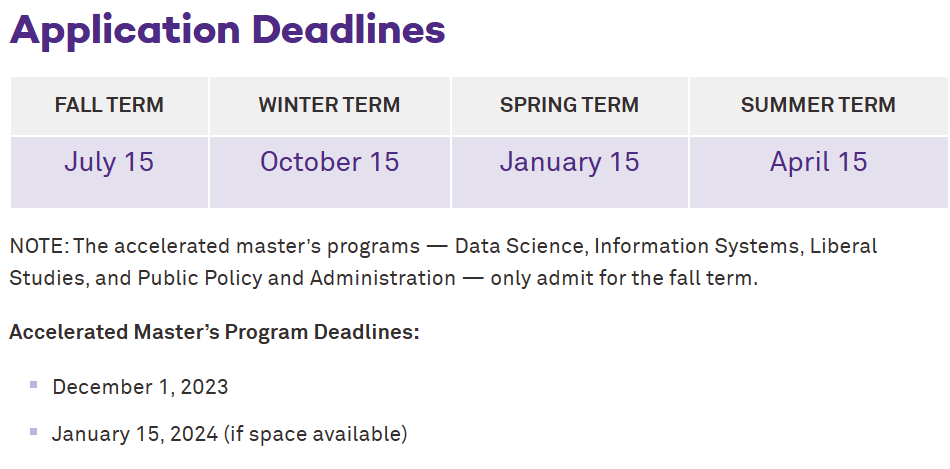Click the December 1, 2023 list item
Viewport: 950px width, 469px height.
tap(140, 387)
